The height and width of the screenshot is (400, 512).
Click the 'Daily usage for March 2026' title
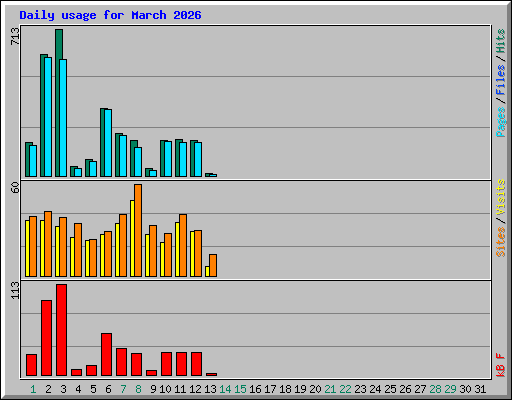110,15
